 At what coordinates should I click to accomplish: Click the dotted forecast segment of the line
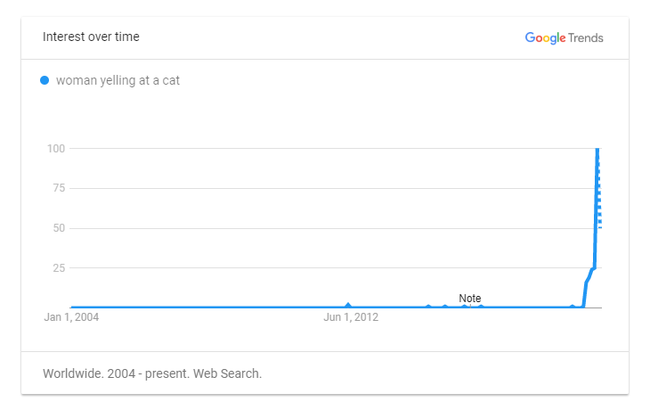[x=599, y=189]
